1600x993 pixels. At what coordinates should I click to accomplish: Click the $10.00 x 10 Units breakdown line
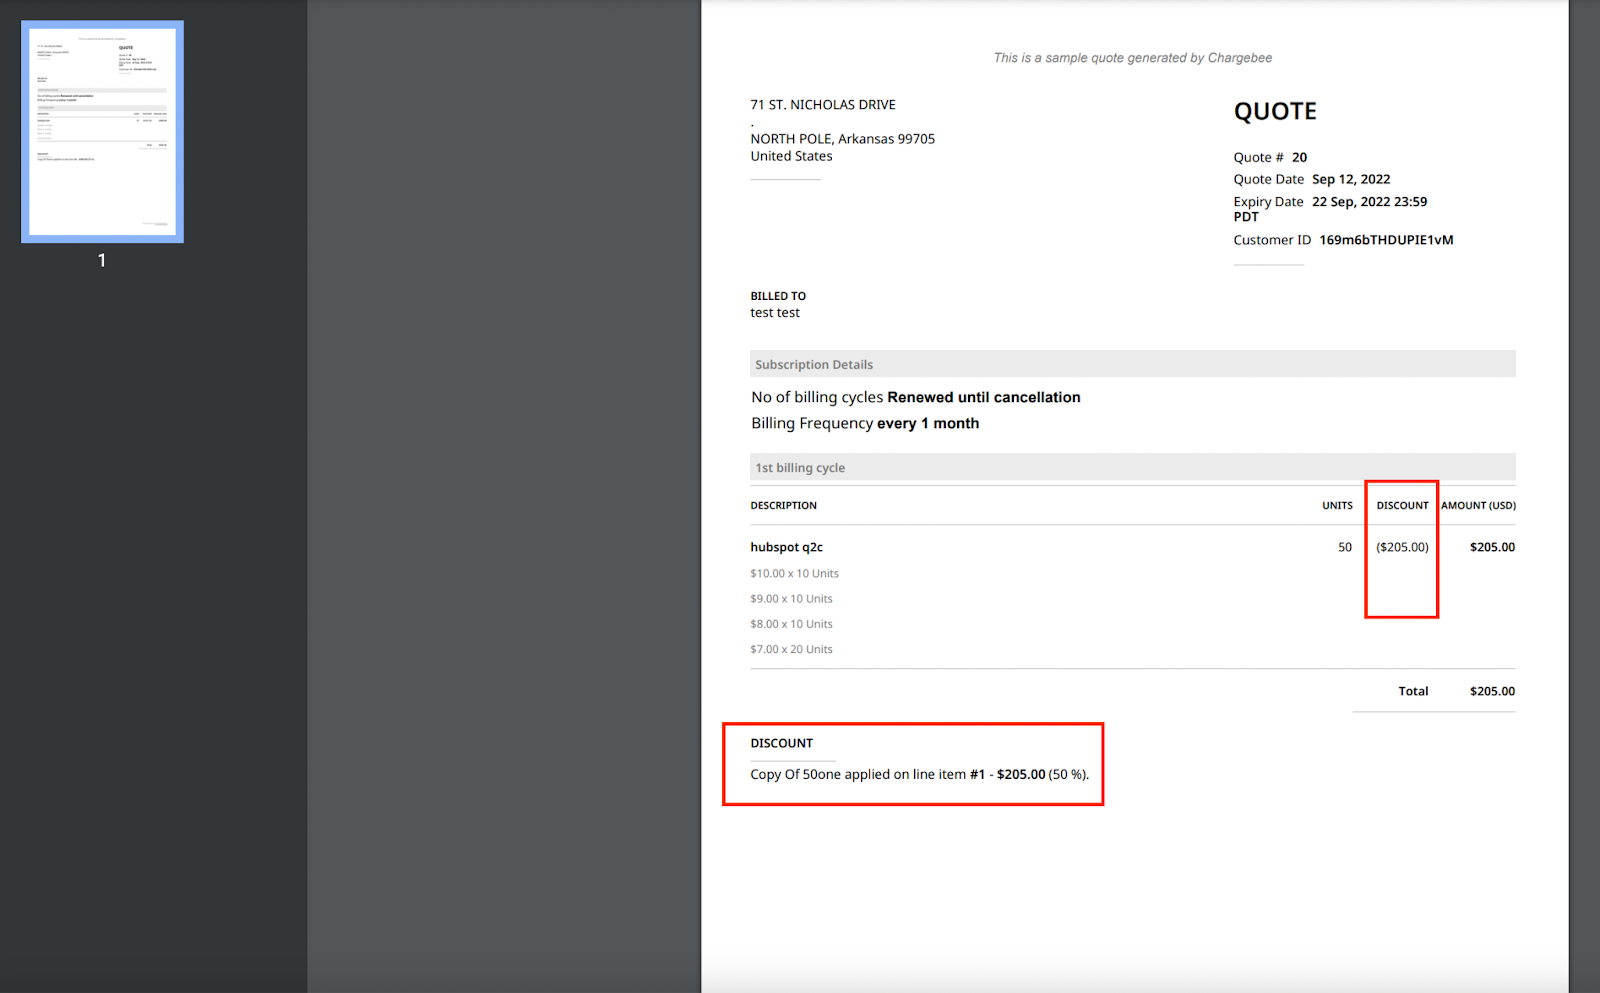pos(794,573)
